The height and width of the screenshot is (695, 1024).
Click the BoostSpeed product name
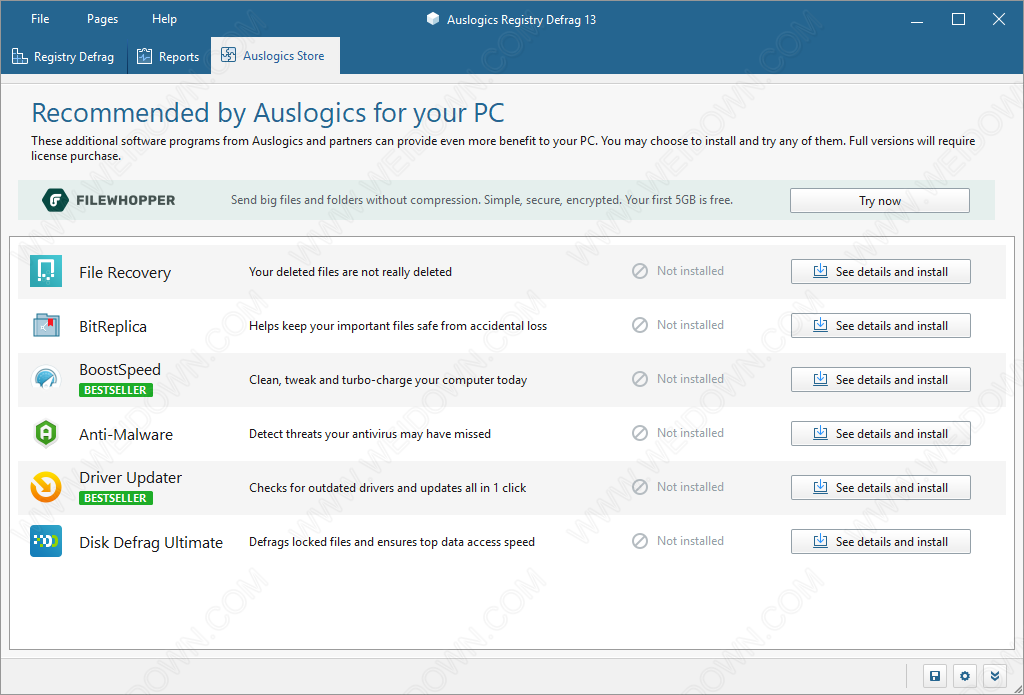[120, 370]
